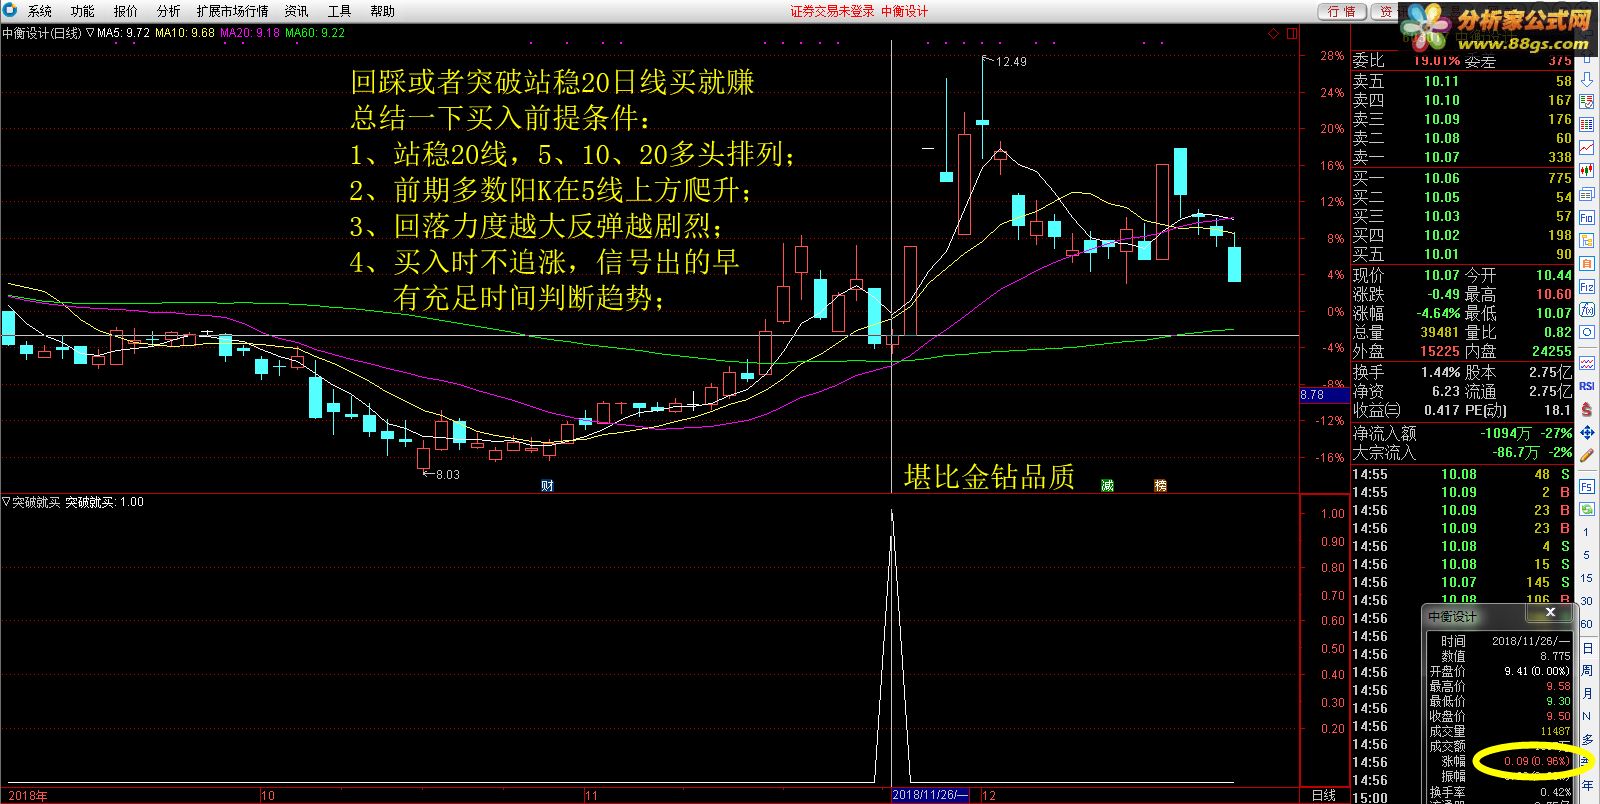Switch to 60-minute period
The image size is (1600, 804).
click(1587, 624)
